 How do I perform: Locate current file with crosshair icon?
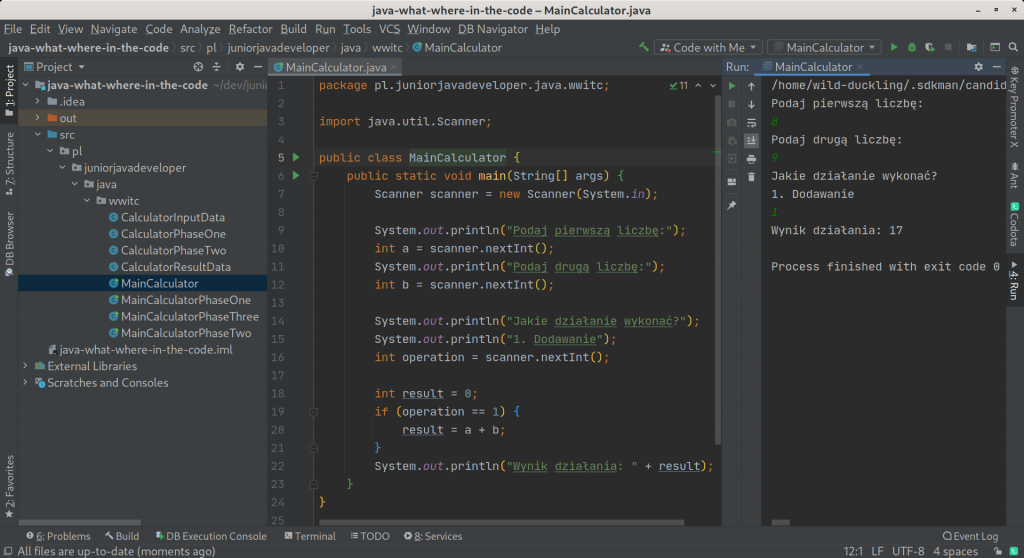click(x=199, y=67)
